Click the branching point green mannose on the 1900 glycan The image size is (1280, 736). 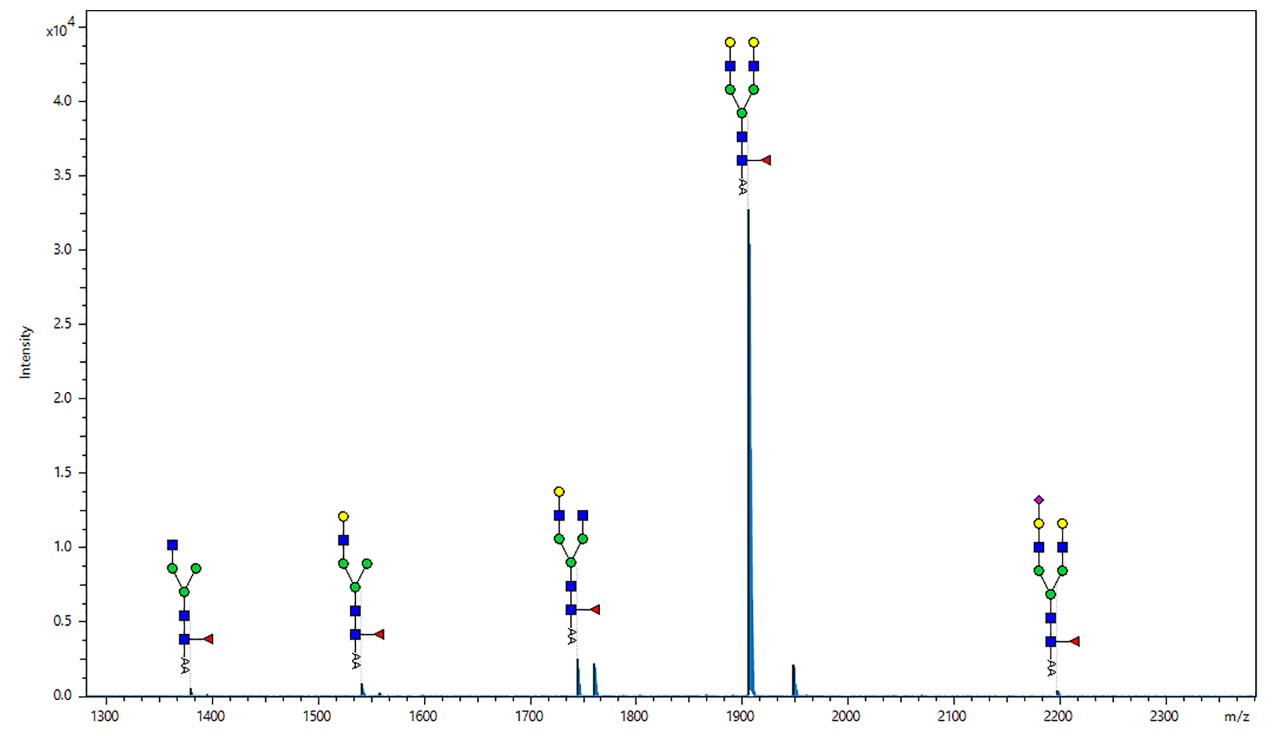(x=740, y=112)
